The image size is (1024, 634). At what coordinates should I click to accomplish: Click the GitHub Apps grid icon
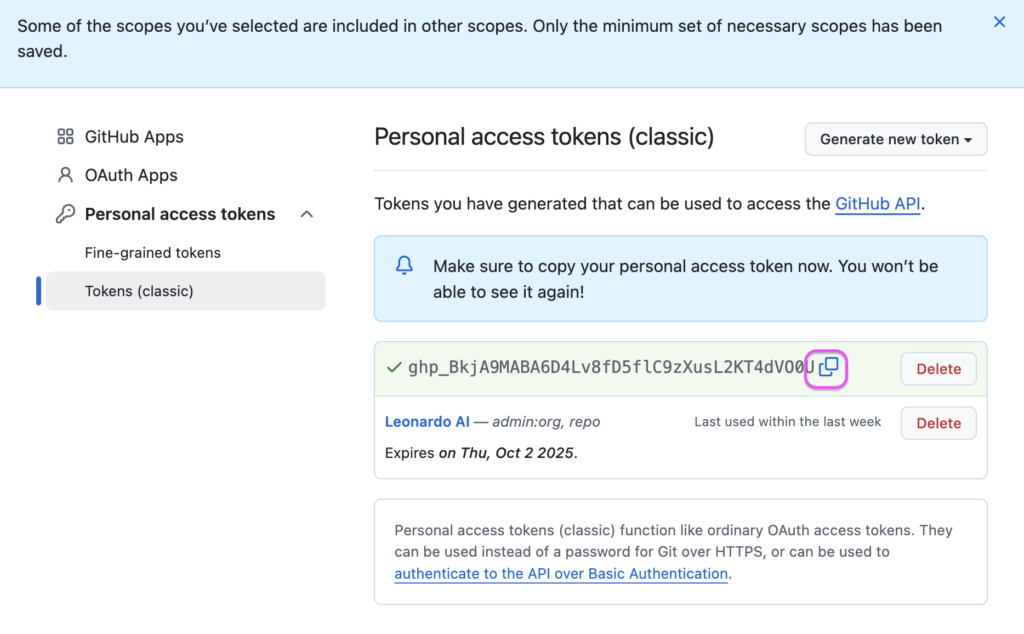[65, 136]
